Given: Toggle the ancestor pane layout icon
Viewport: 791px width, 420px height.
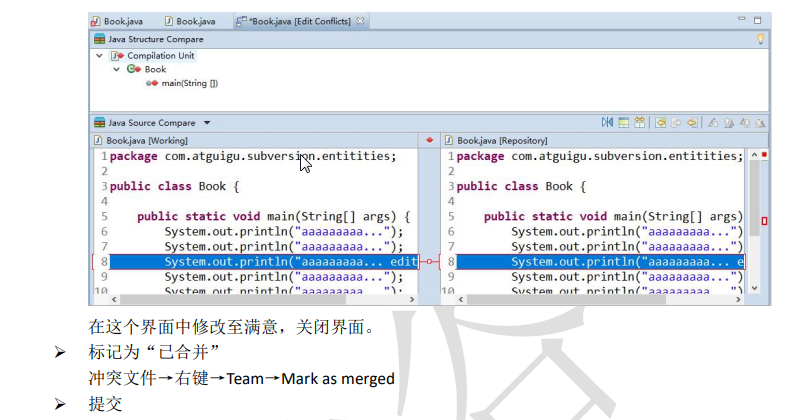Looking at the screenshot, I should pyautogui.click(x=624, y=123).
